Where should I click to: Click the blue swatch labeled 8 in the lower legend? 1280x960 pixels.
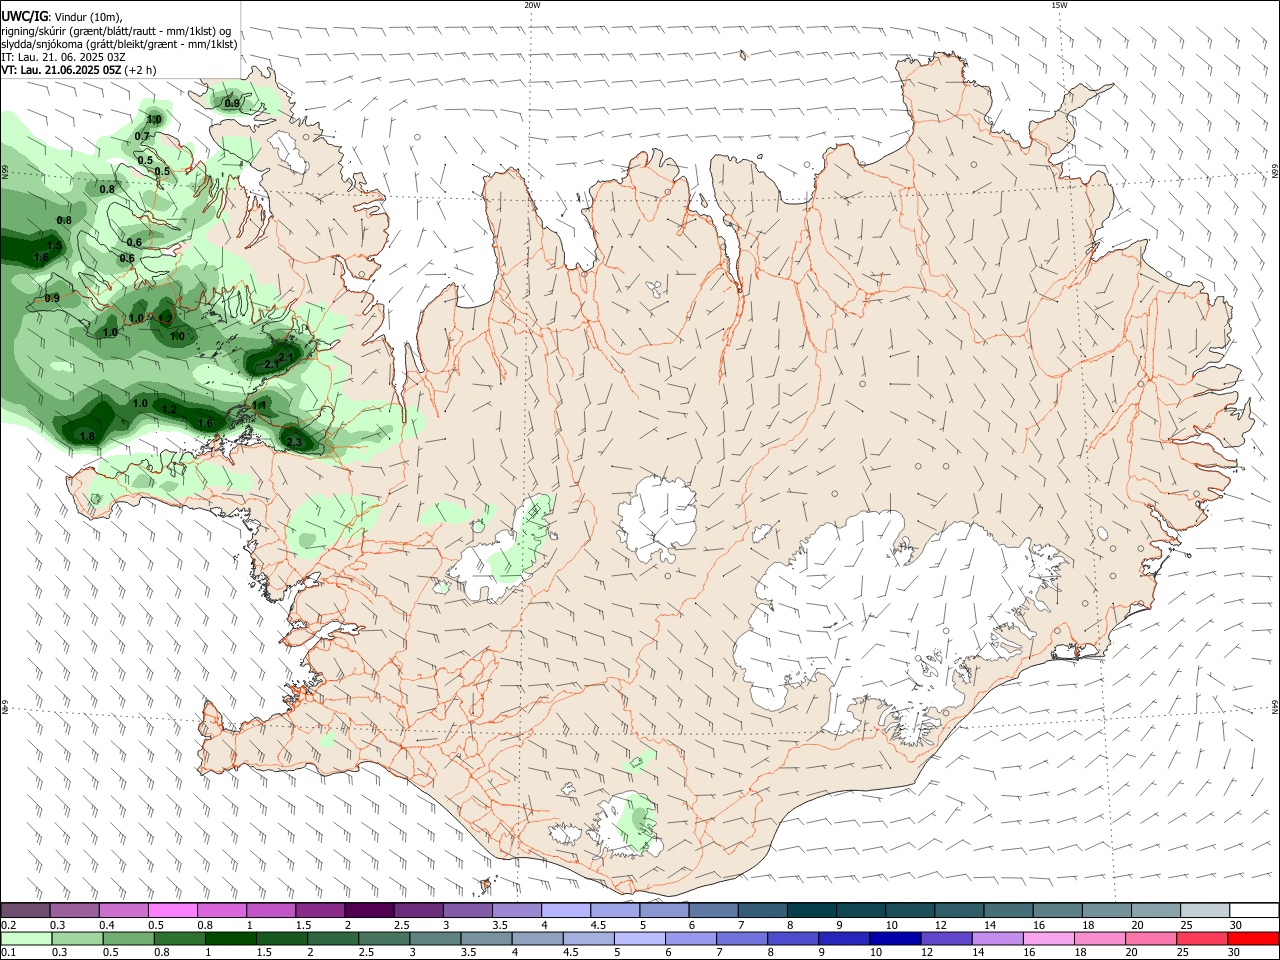pos(792,938)
